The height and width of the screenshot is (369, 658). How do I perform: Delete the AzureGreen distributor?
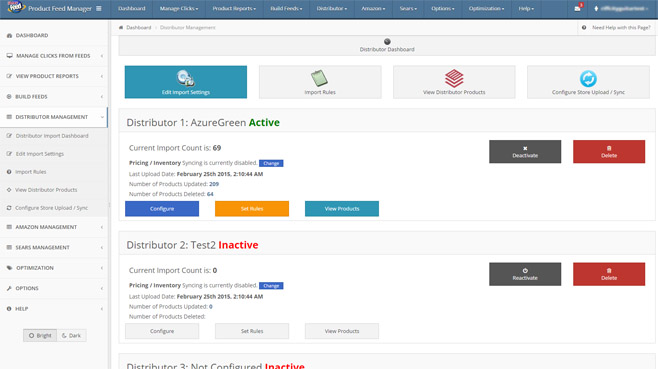click(609, 152)
